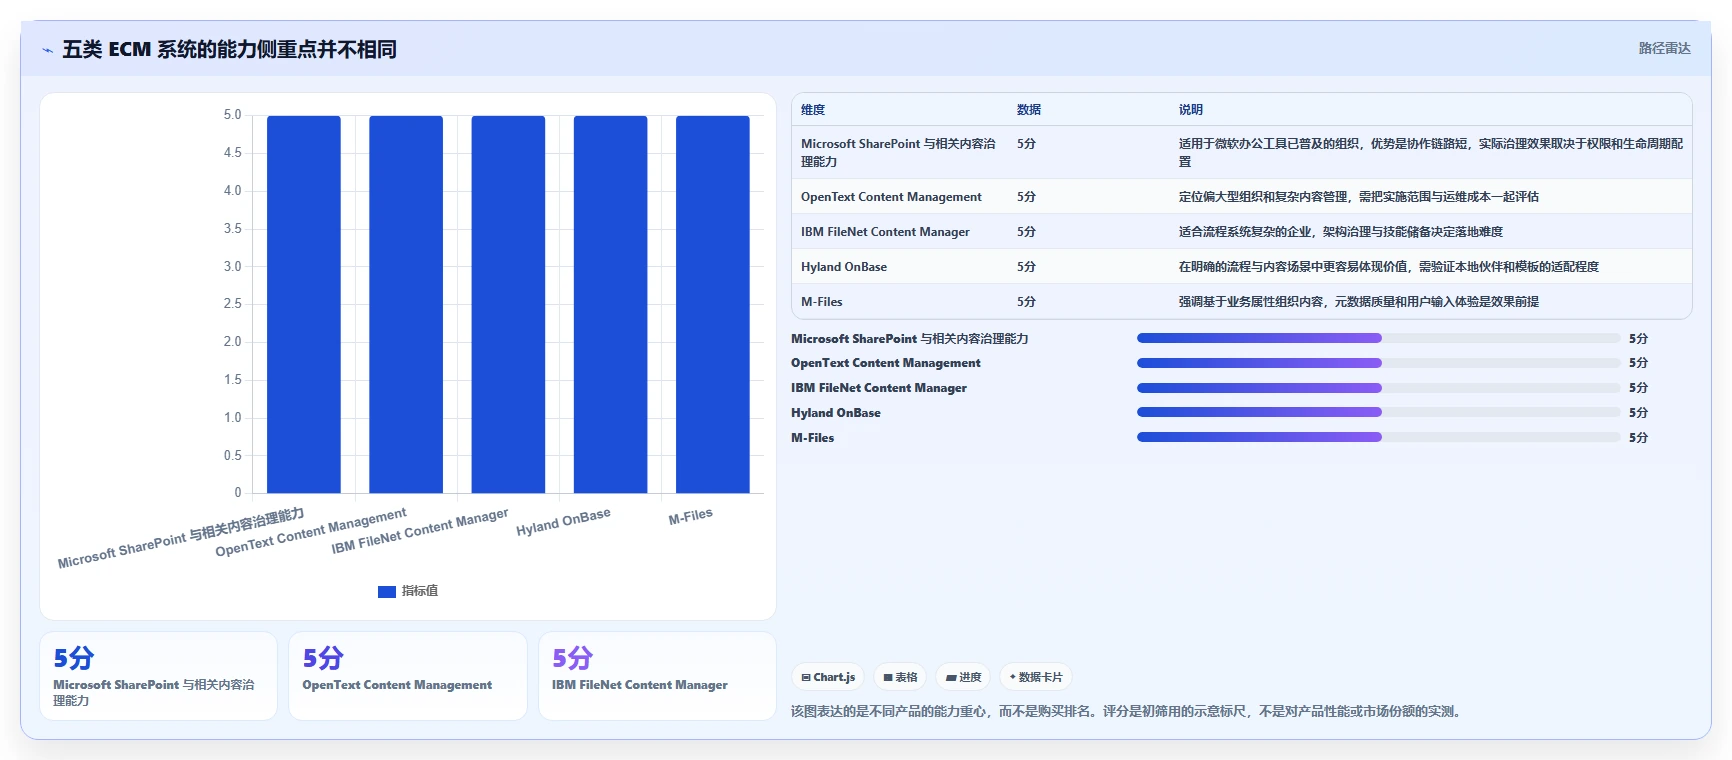The width and height of the screenshot is (1732, 760).
Task: Click the IBM FileNet Content Manager progress bar
Action: (x=1378, y=388)
